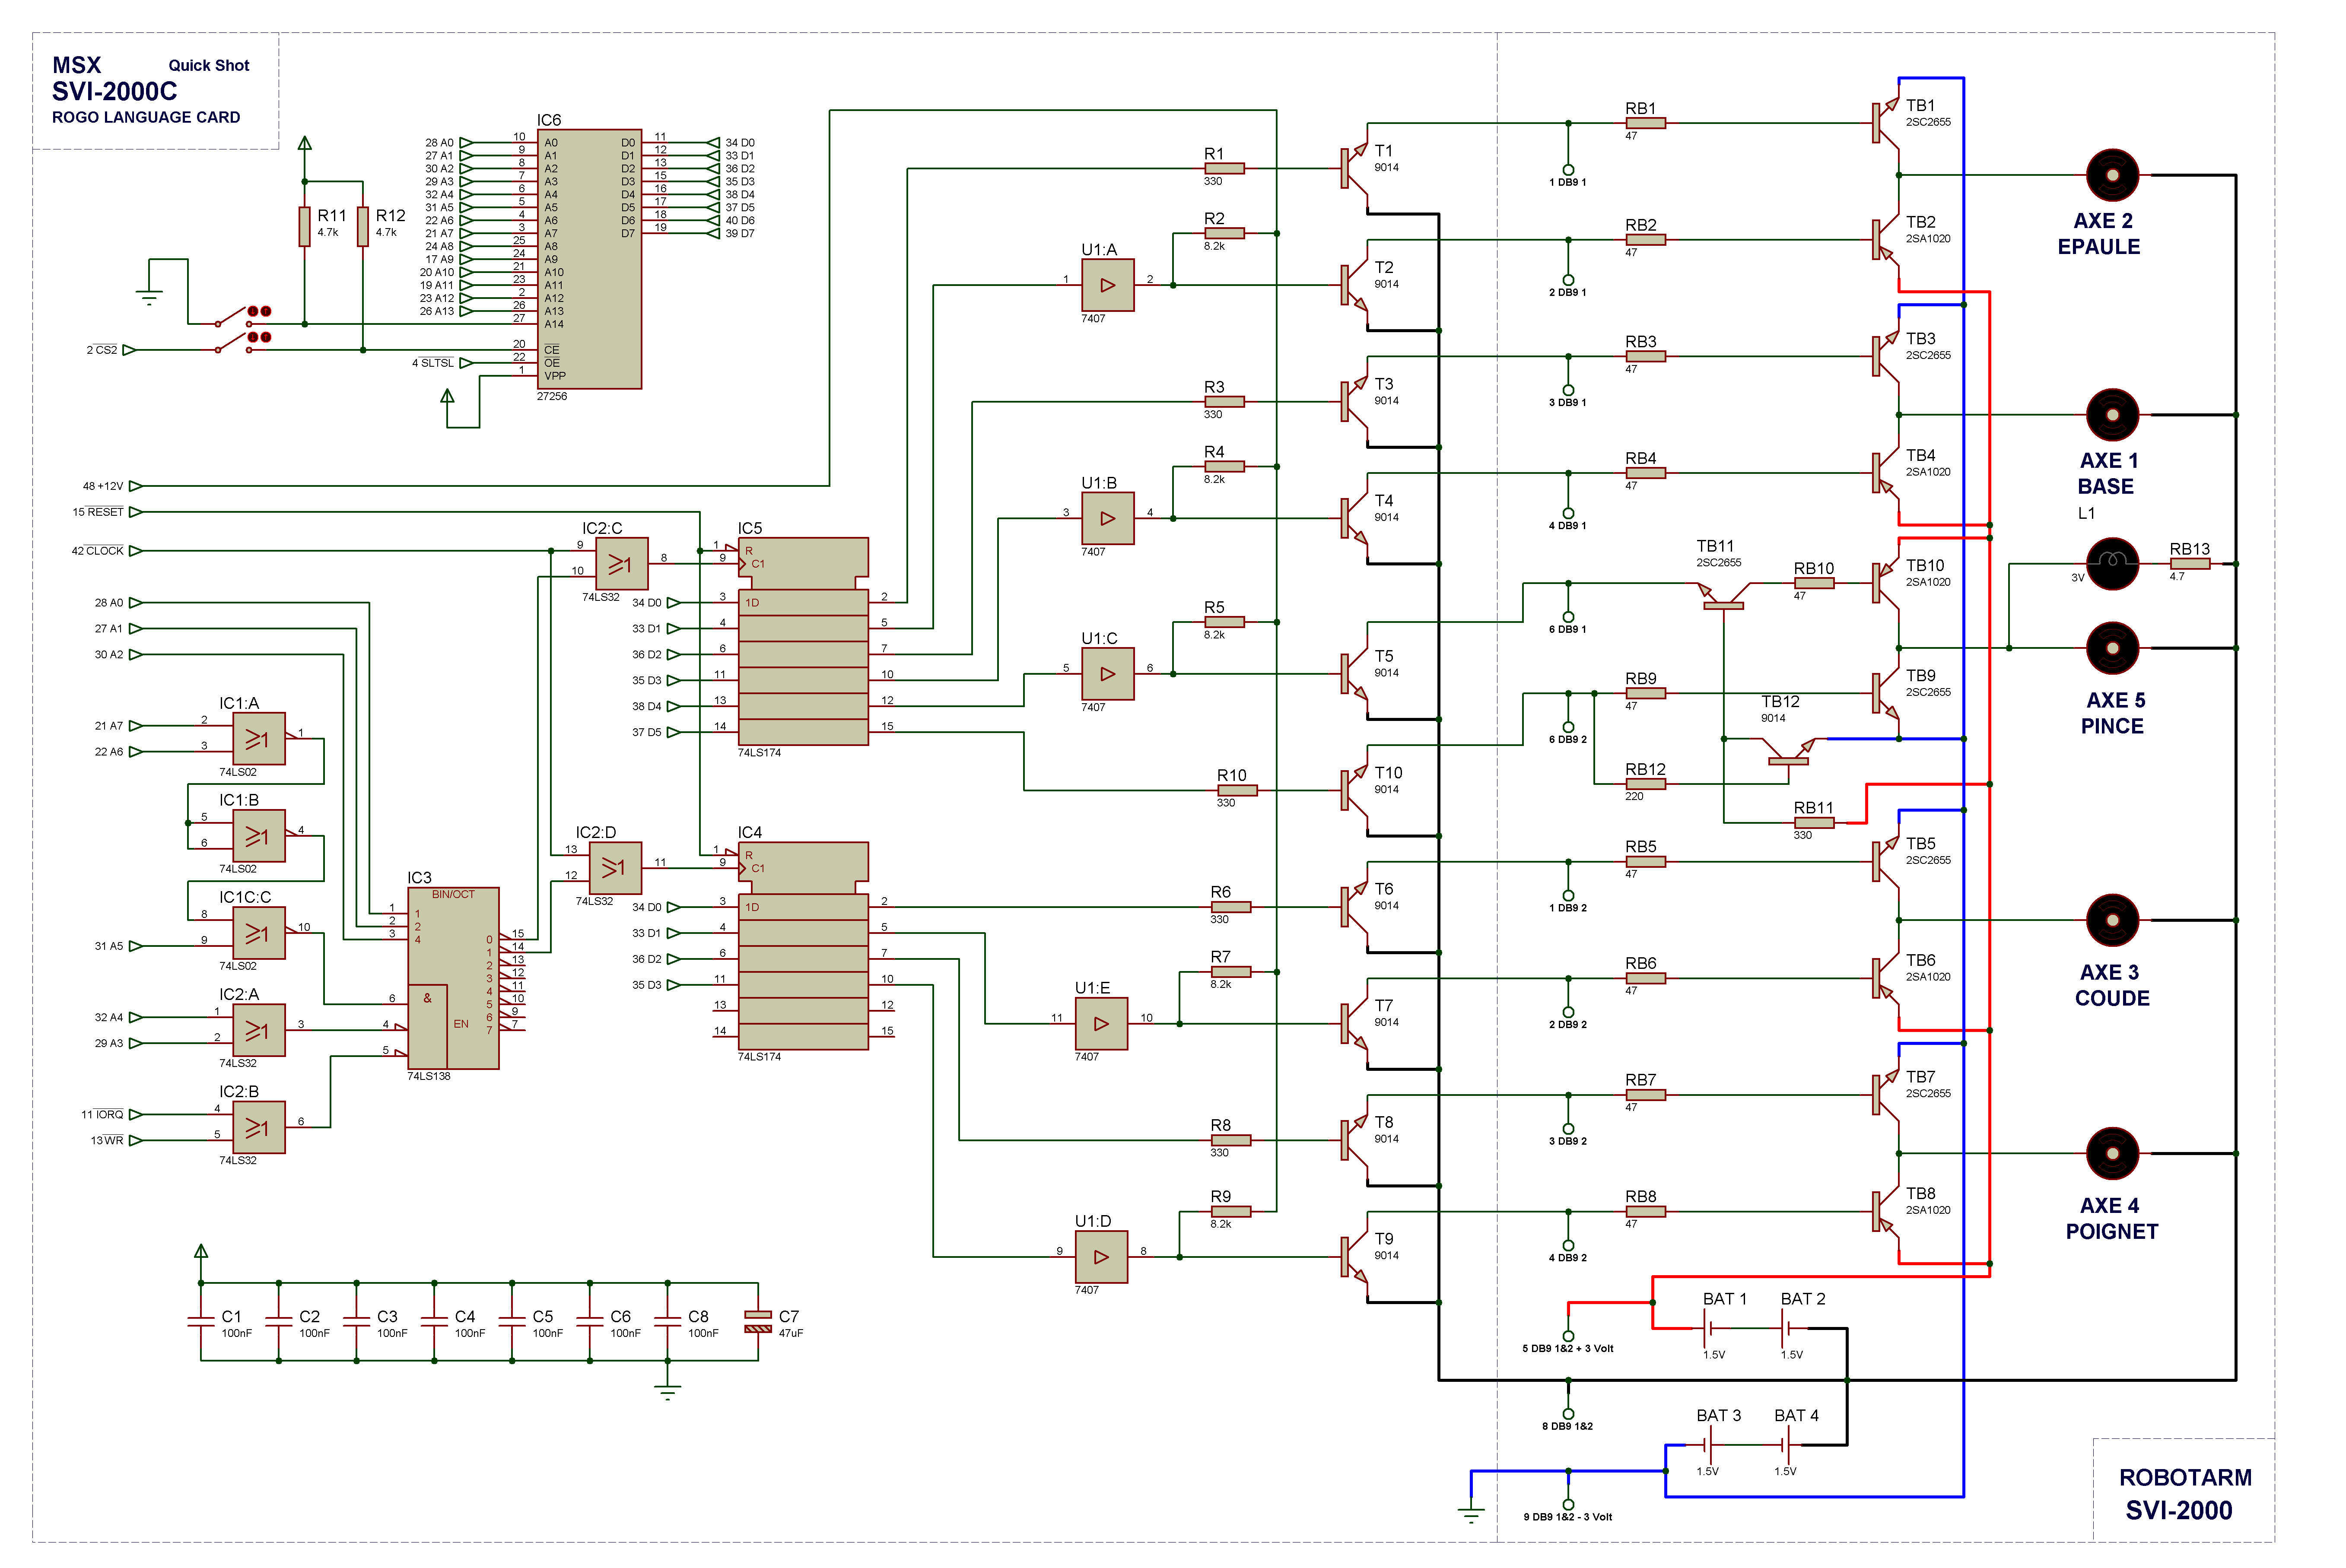The height and width of the screenshot is (1568, 2346).
Task: Select the IC1C:C 74LS02 gate
Action: click(x=259, y=933)
